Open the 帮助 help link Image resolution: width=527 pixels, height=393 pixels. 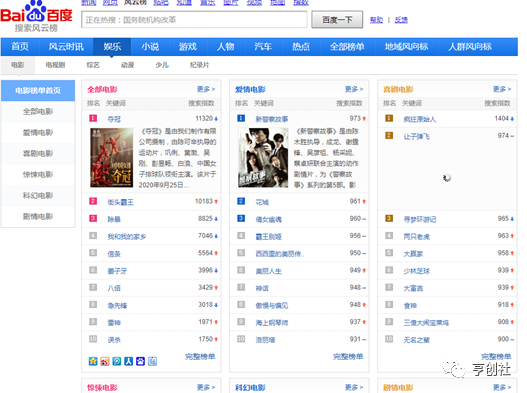(376, 20)
